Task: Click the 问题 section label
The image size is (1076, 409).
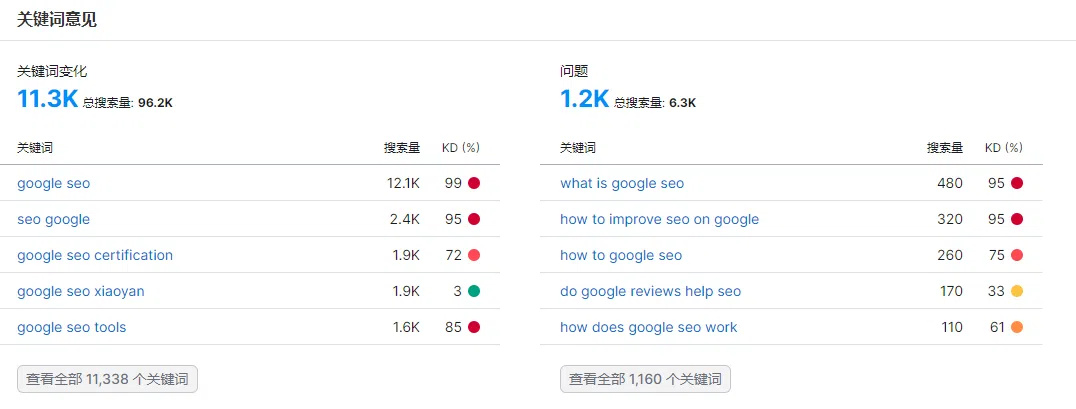Action: [574, 71]
